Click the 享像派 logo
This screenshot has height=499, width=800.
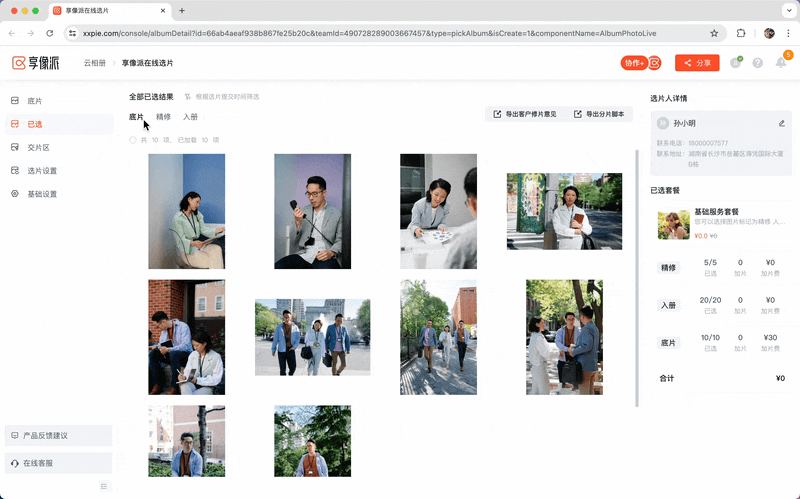click(35, 63)
